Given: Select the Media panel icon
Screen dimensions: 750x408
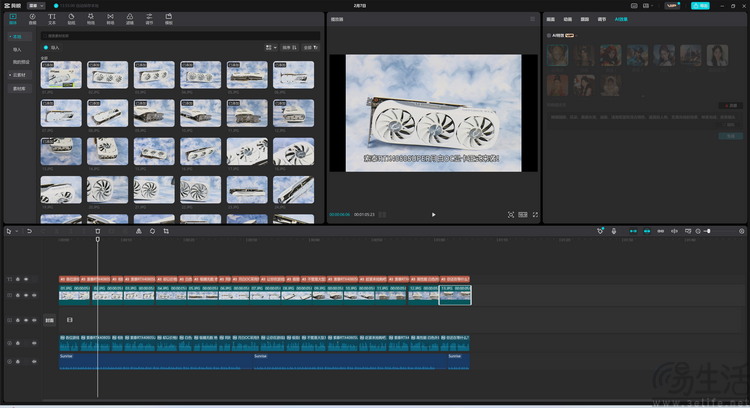Looking at the screenshot, I should point(13,19).
